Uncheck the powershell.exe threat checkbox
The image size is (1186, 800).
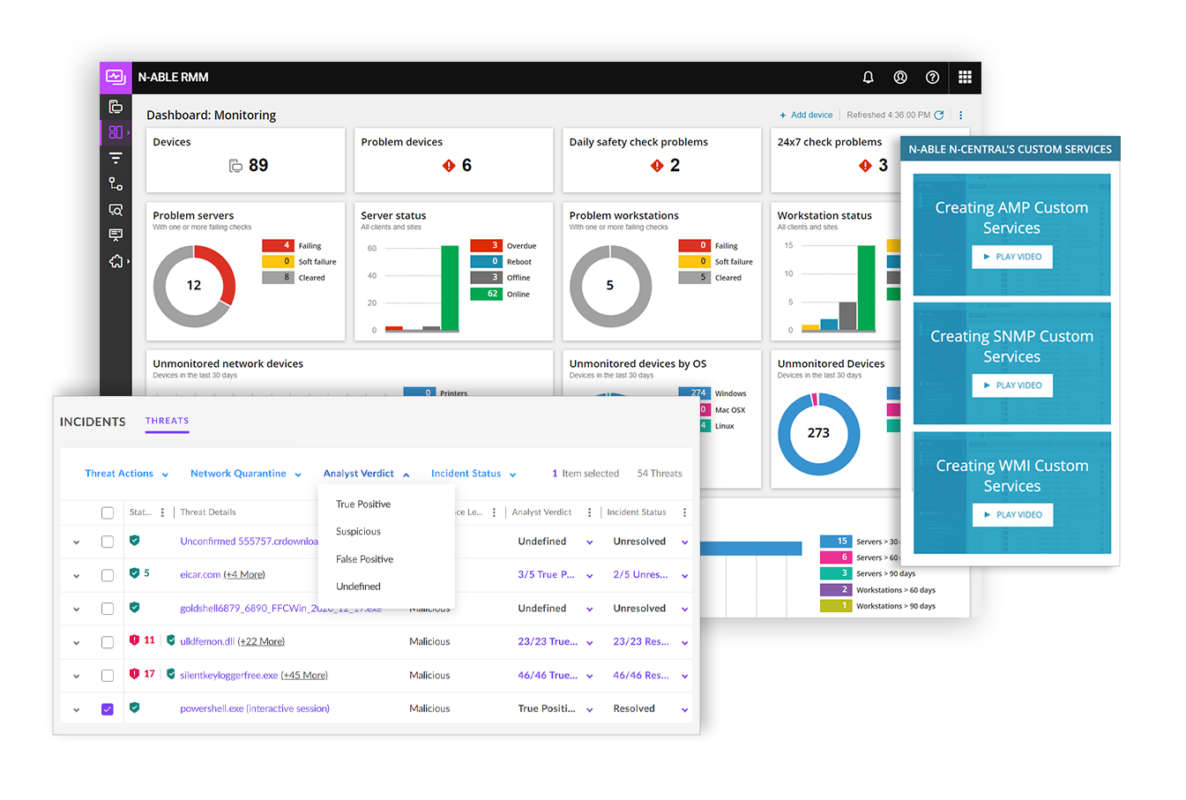[x=107, y=709]
